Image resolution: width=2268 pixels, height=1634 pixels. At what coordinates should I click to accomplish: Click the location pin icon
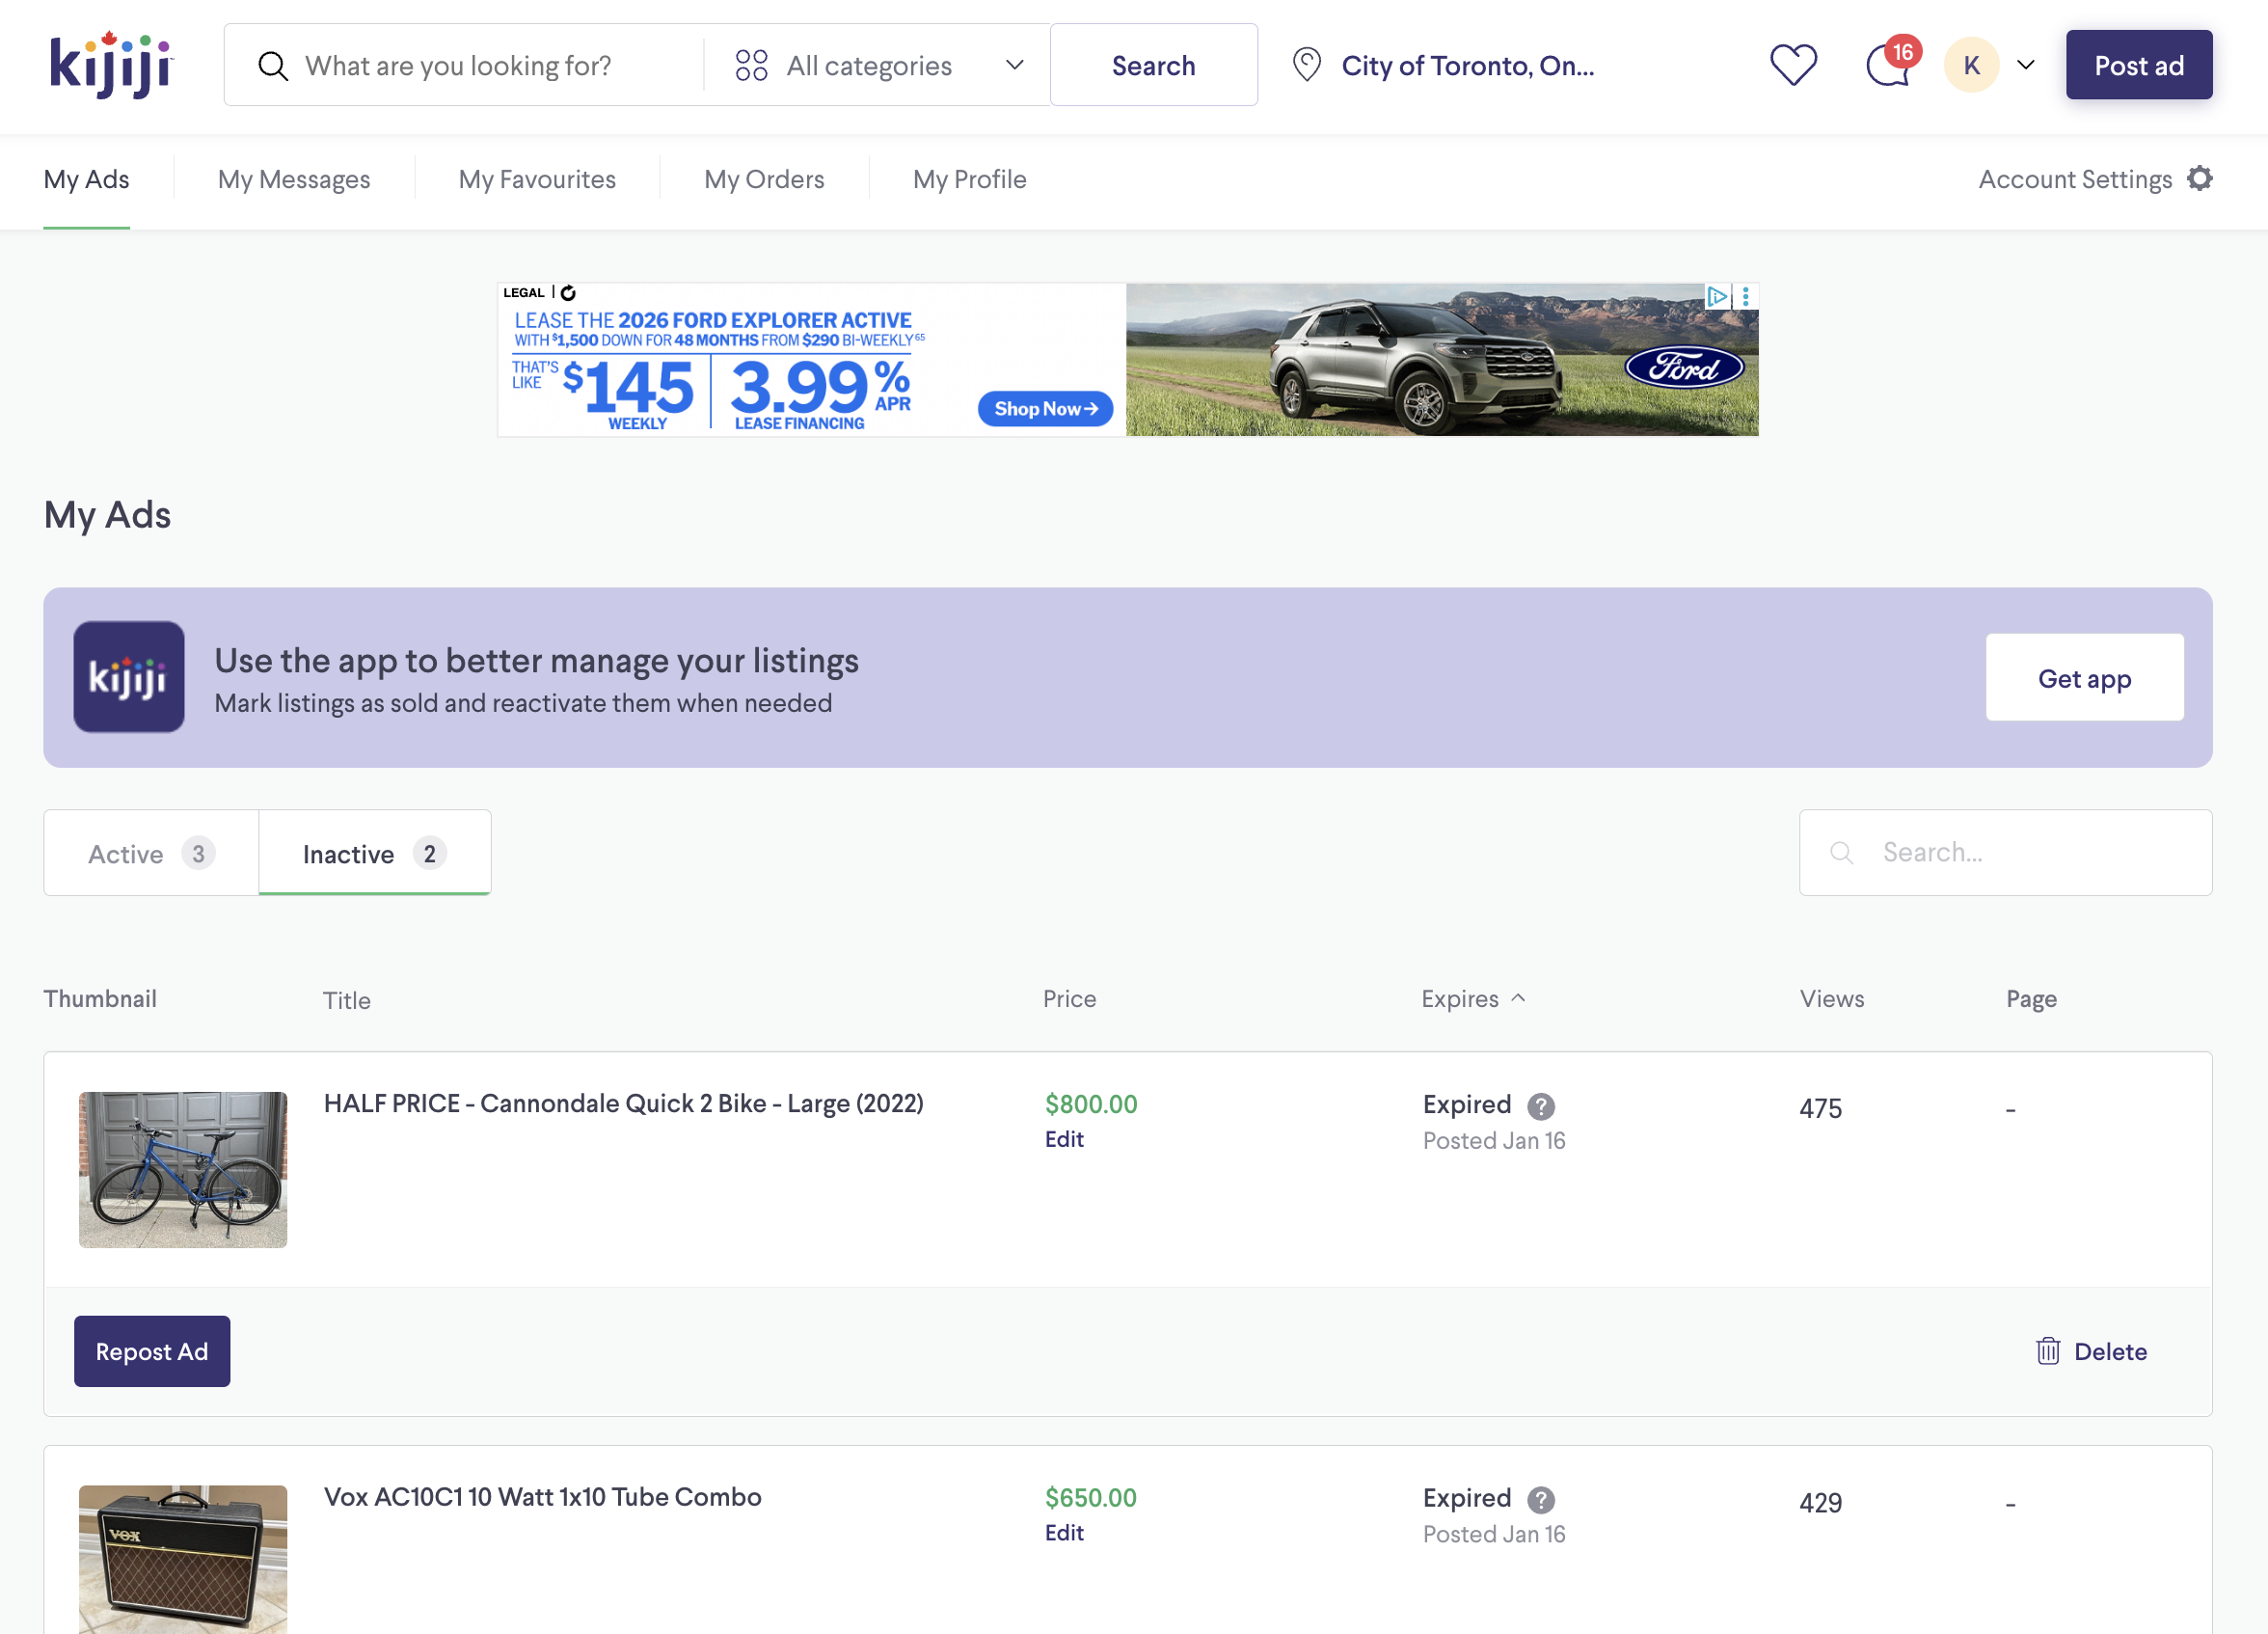pyautogui.click(x=1307, y=64)
